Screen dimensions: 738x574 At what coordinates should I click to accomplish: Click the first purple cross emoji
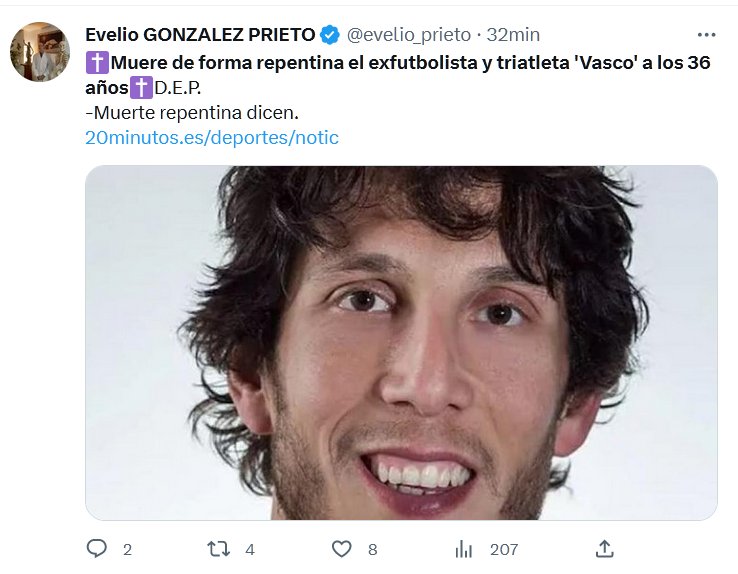click(97, 63)
